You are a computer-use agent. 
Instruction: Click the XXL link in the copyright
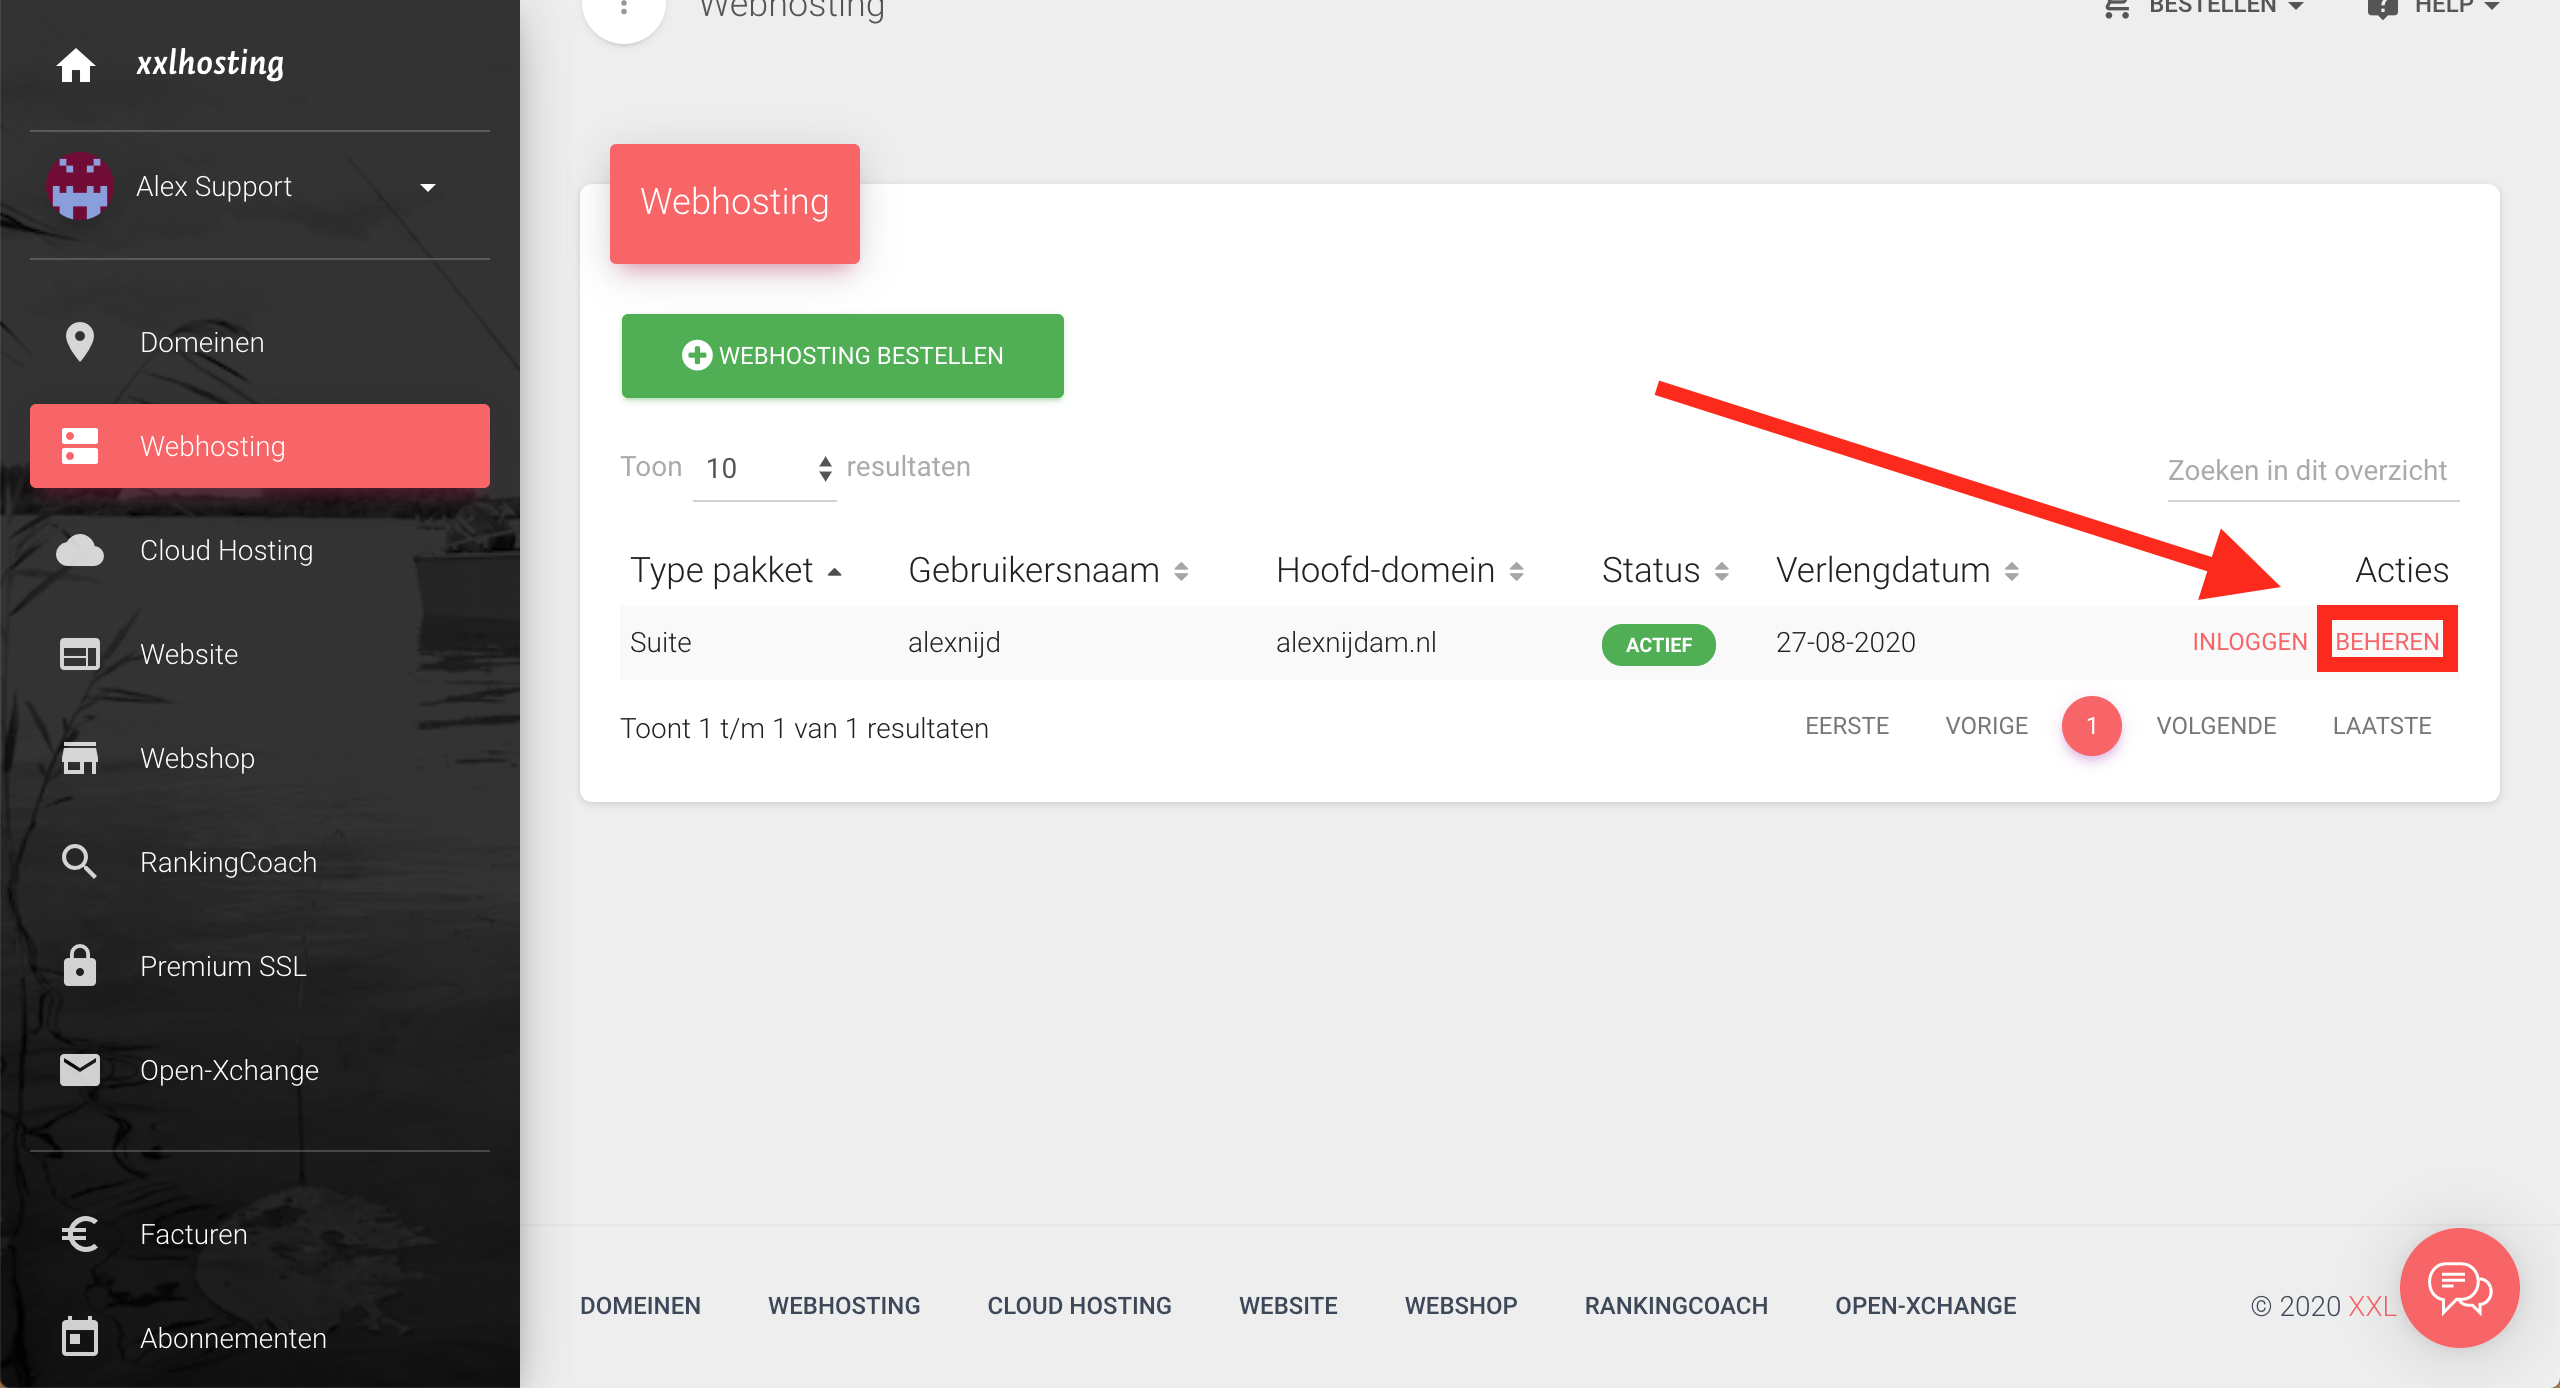point(2371,1306)
